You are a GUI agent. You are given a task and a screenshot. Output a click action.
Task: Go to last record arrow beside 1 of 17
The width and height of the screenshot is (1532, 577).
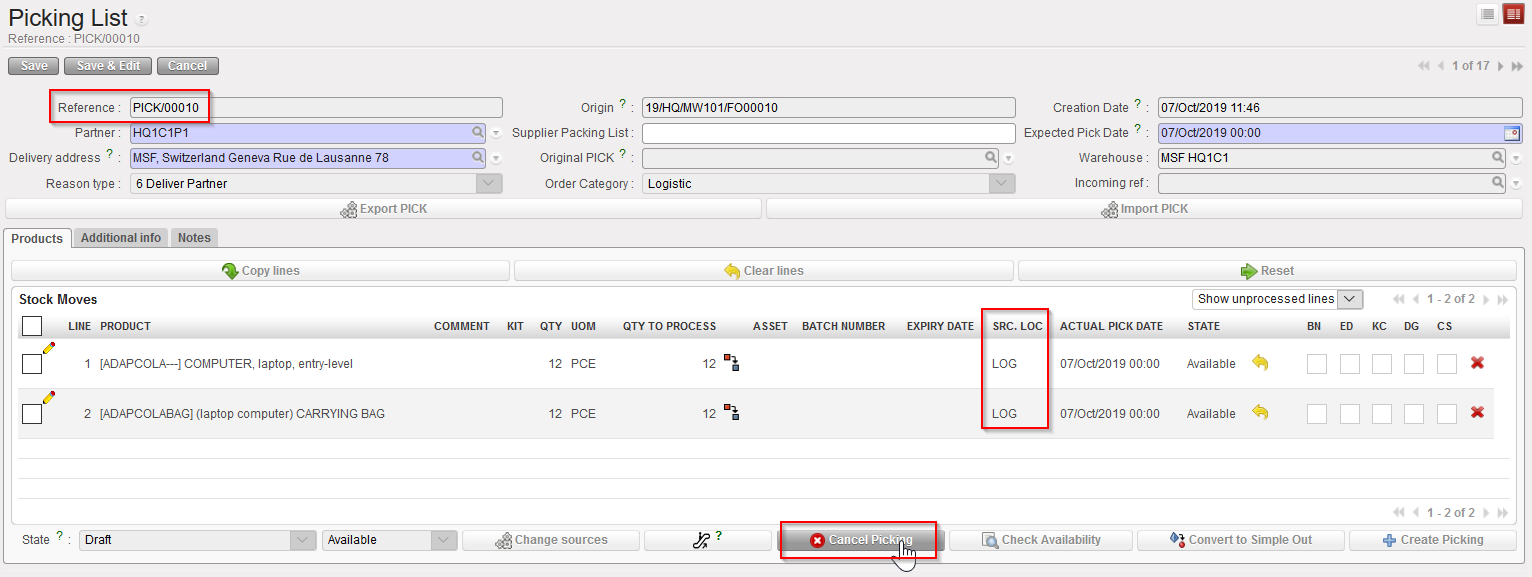click(1517, 66)
